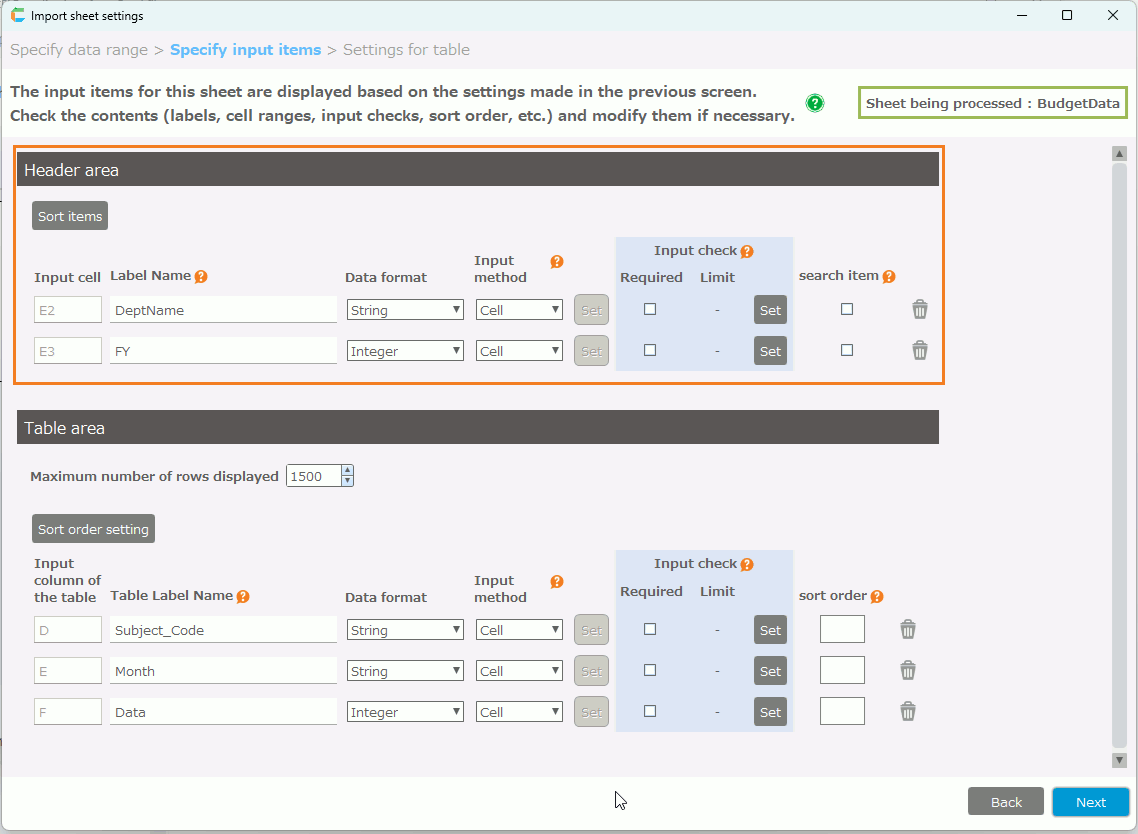Delete the DeptName header row
This screenshot has width=1138, height=834.
(920, 310)
